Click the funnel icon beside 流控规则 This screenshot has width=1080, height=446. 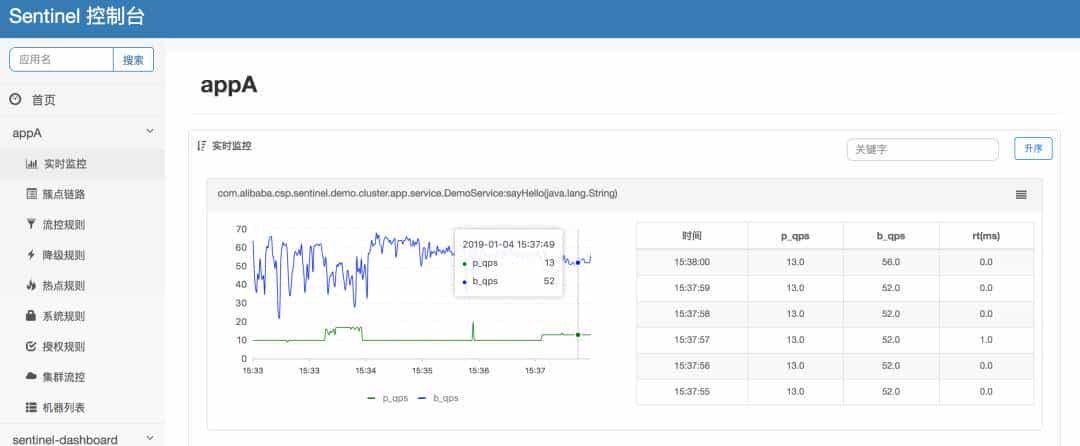pyautogui.click(x=31, y=225)
